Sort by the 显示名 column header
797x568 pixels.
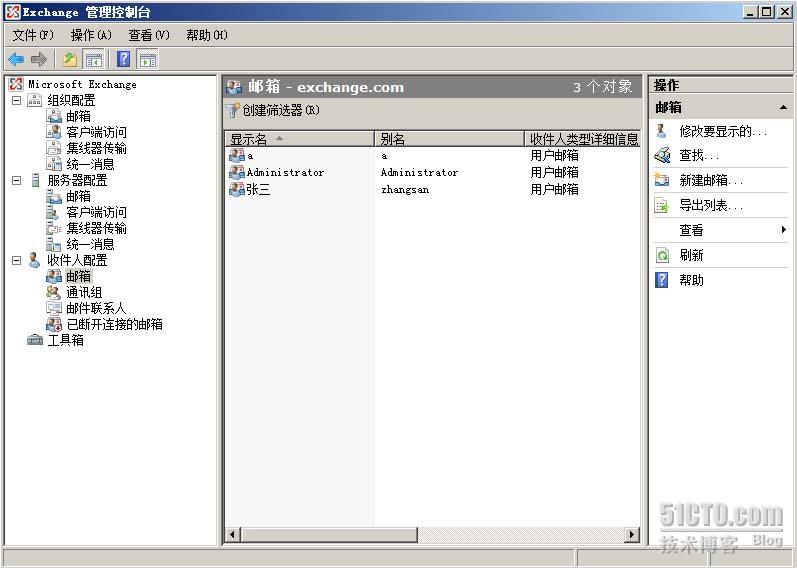299,139
